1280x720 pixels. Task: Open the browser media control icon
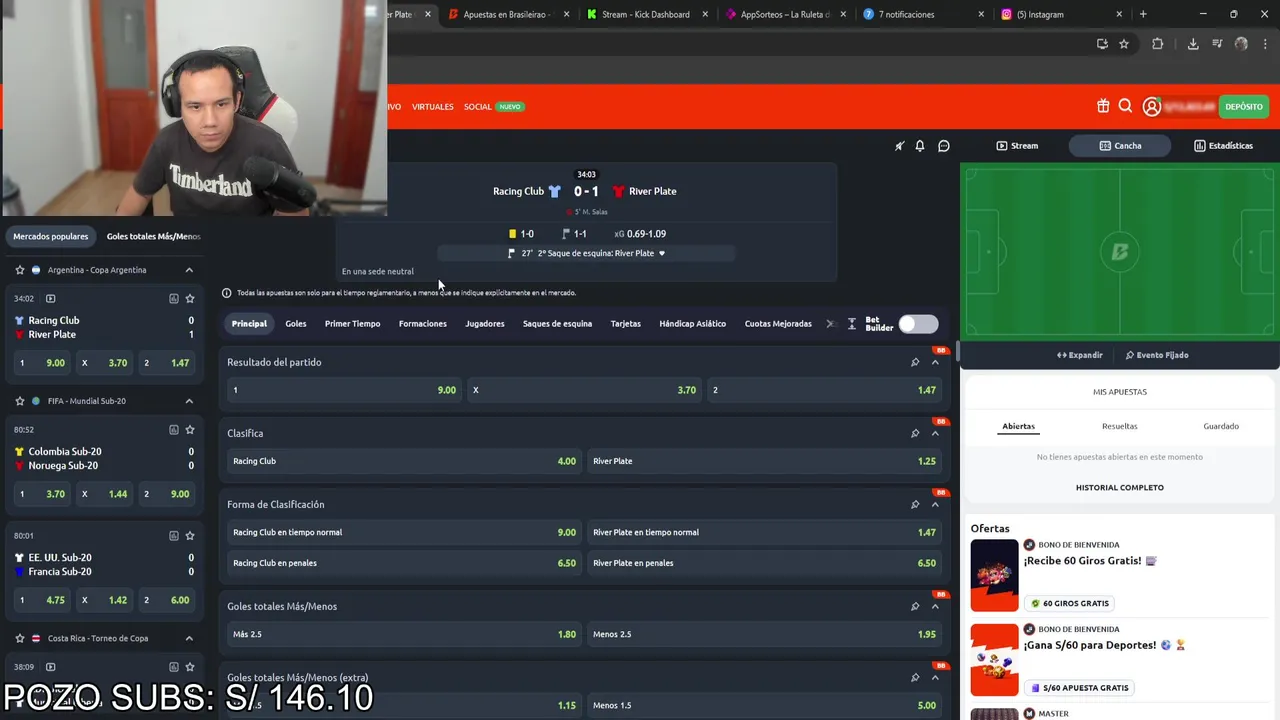(1217, 44)
